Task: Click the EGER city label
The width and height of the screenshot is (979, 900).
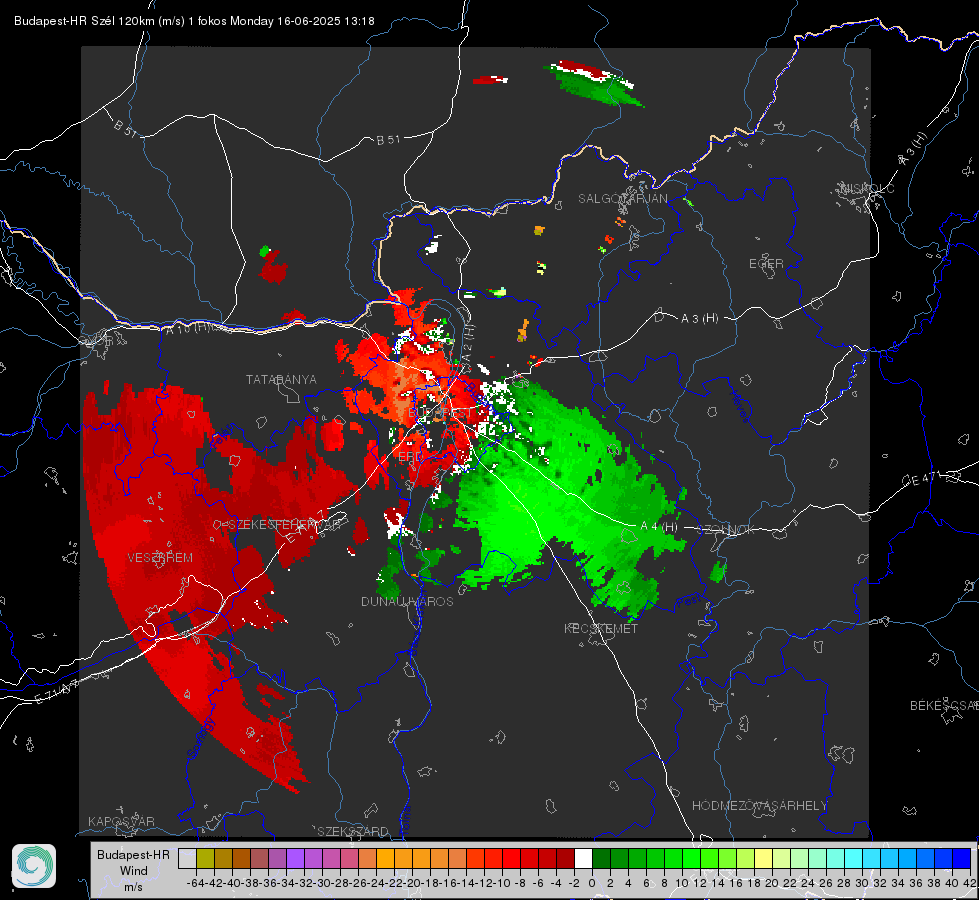Action: 766,264
